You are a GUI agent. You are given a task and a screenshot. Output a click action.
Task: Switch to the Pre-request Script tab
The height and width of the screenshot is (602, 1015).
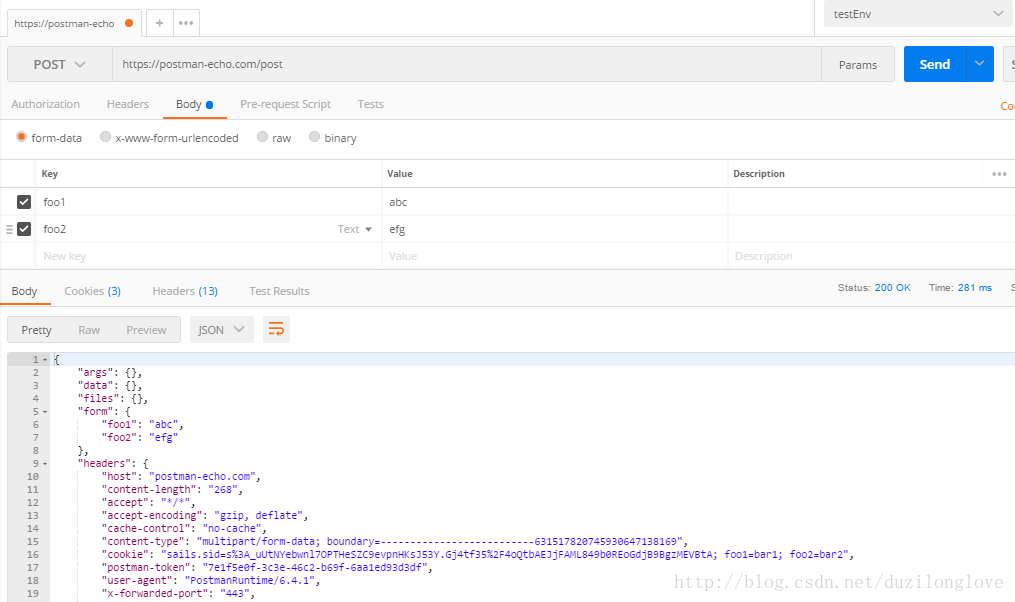(x=285, y=104)
